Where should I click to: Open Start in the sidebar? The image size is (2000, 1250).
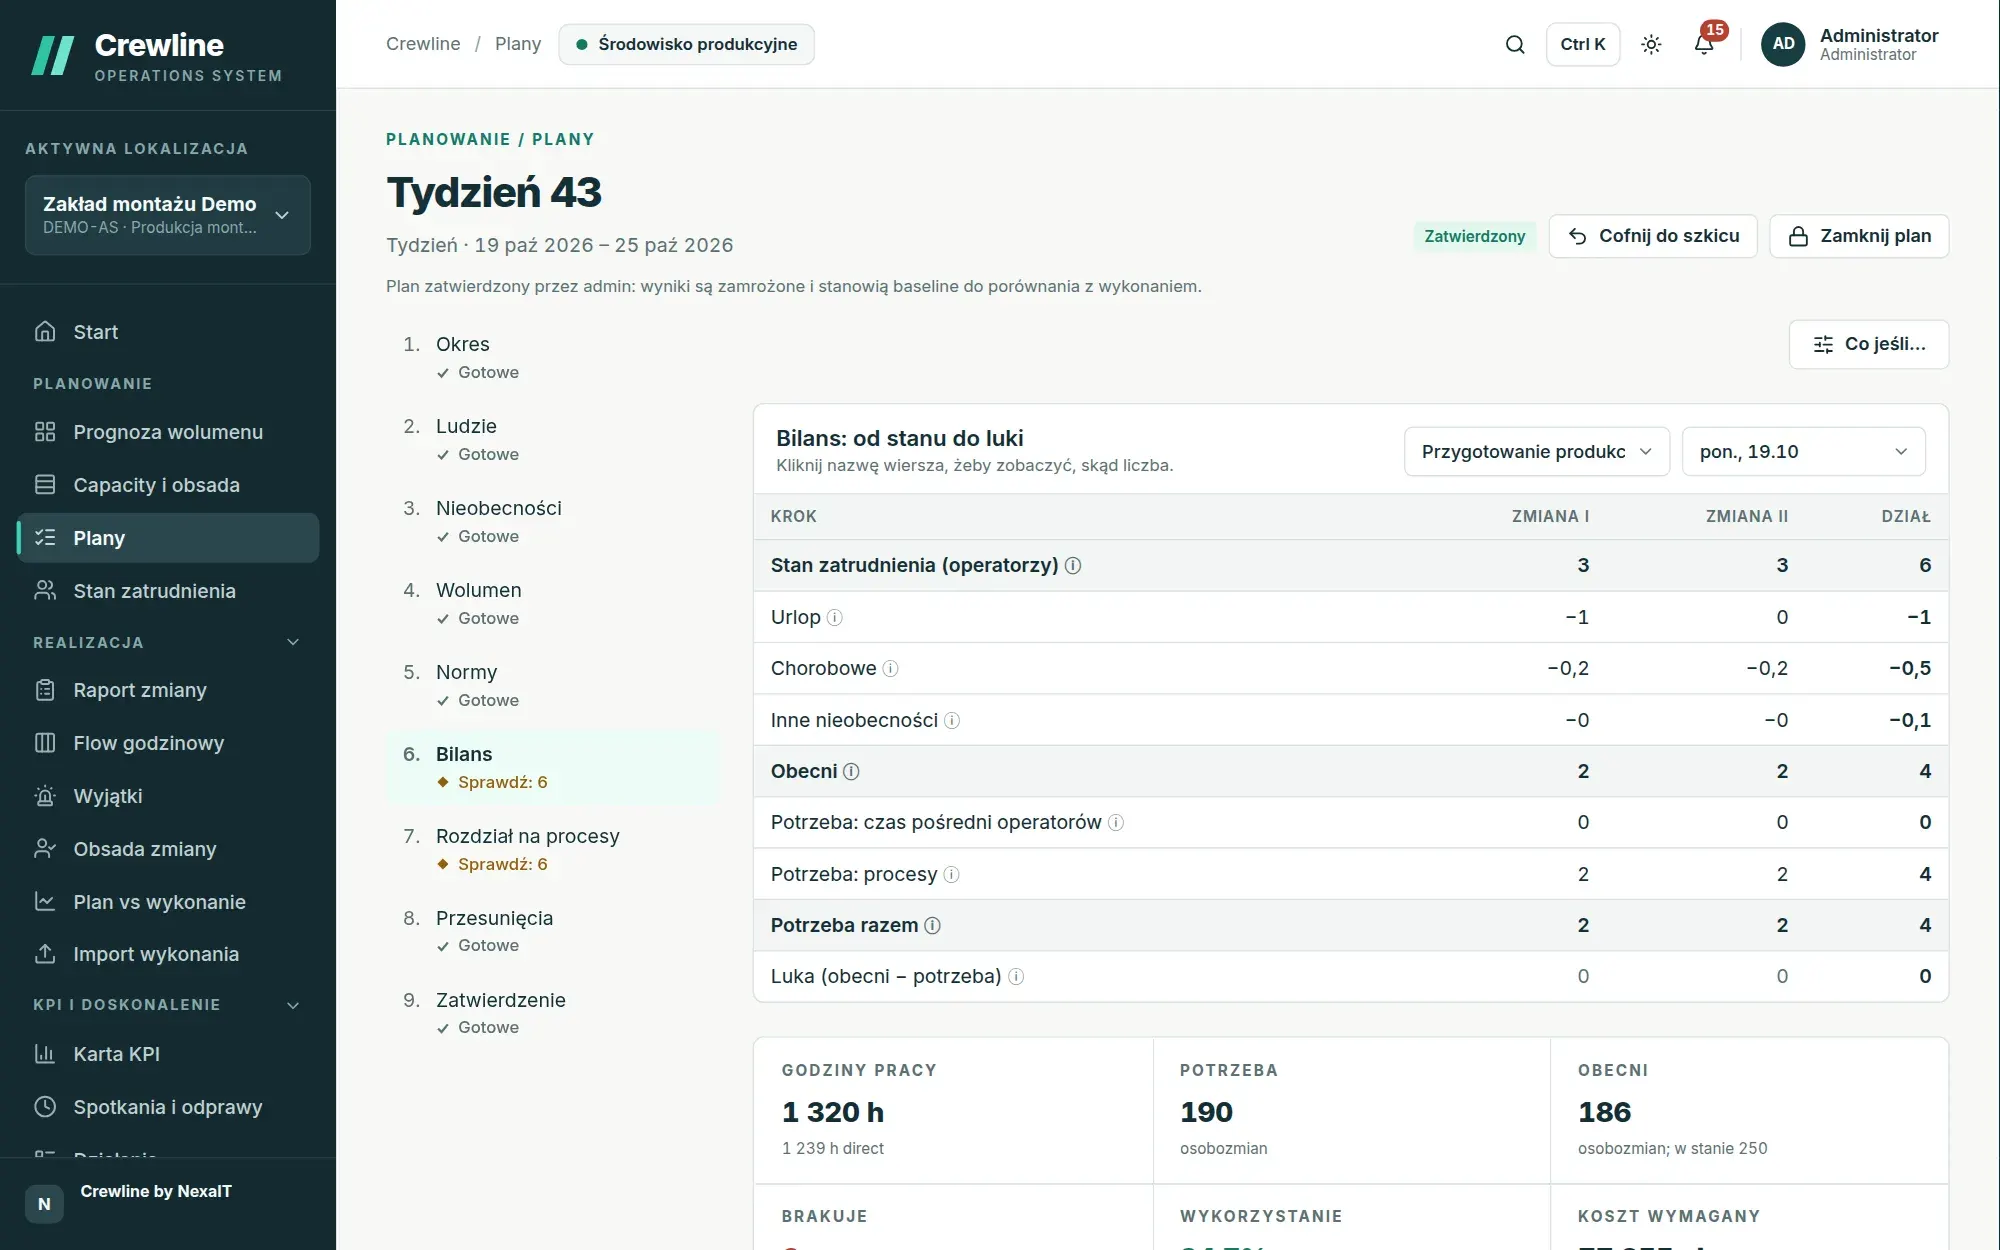pos(168,332)
